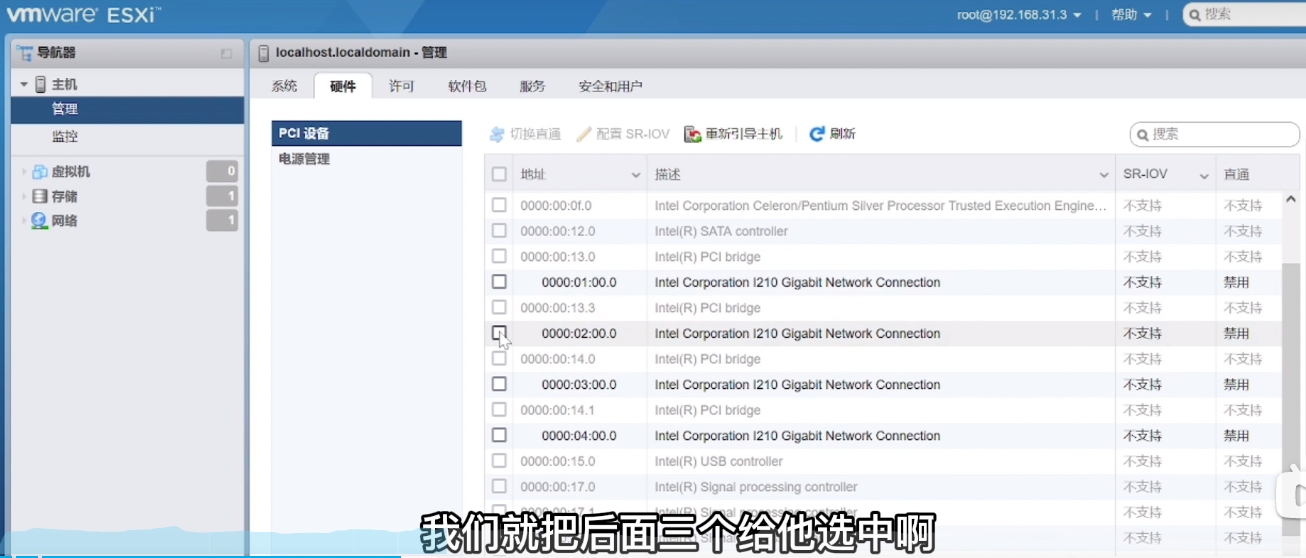Click the Navigator panel icon
Screen dimensions: 1306x558
24,53
